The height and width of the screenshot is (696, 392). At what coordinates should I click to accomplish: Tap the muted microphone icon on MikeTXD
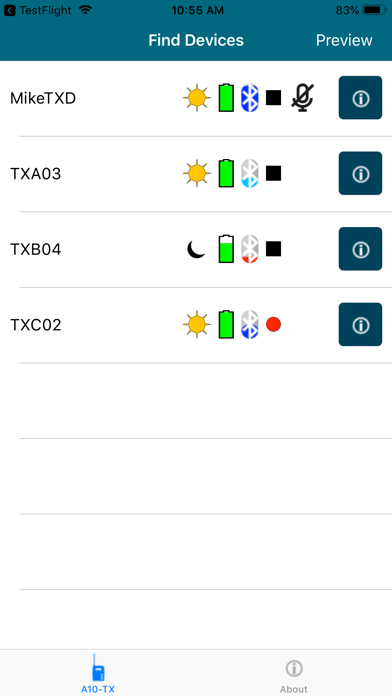tap(302, 98)
